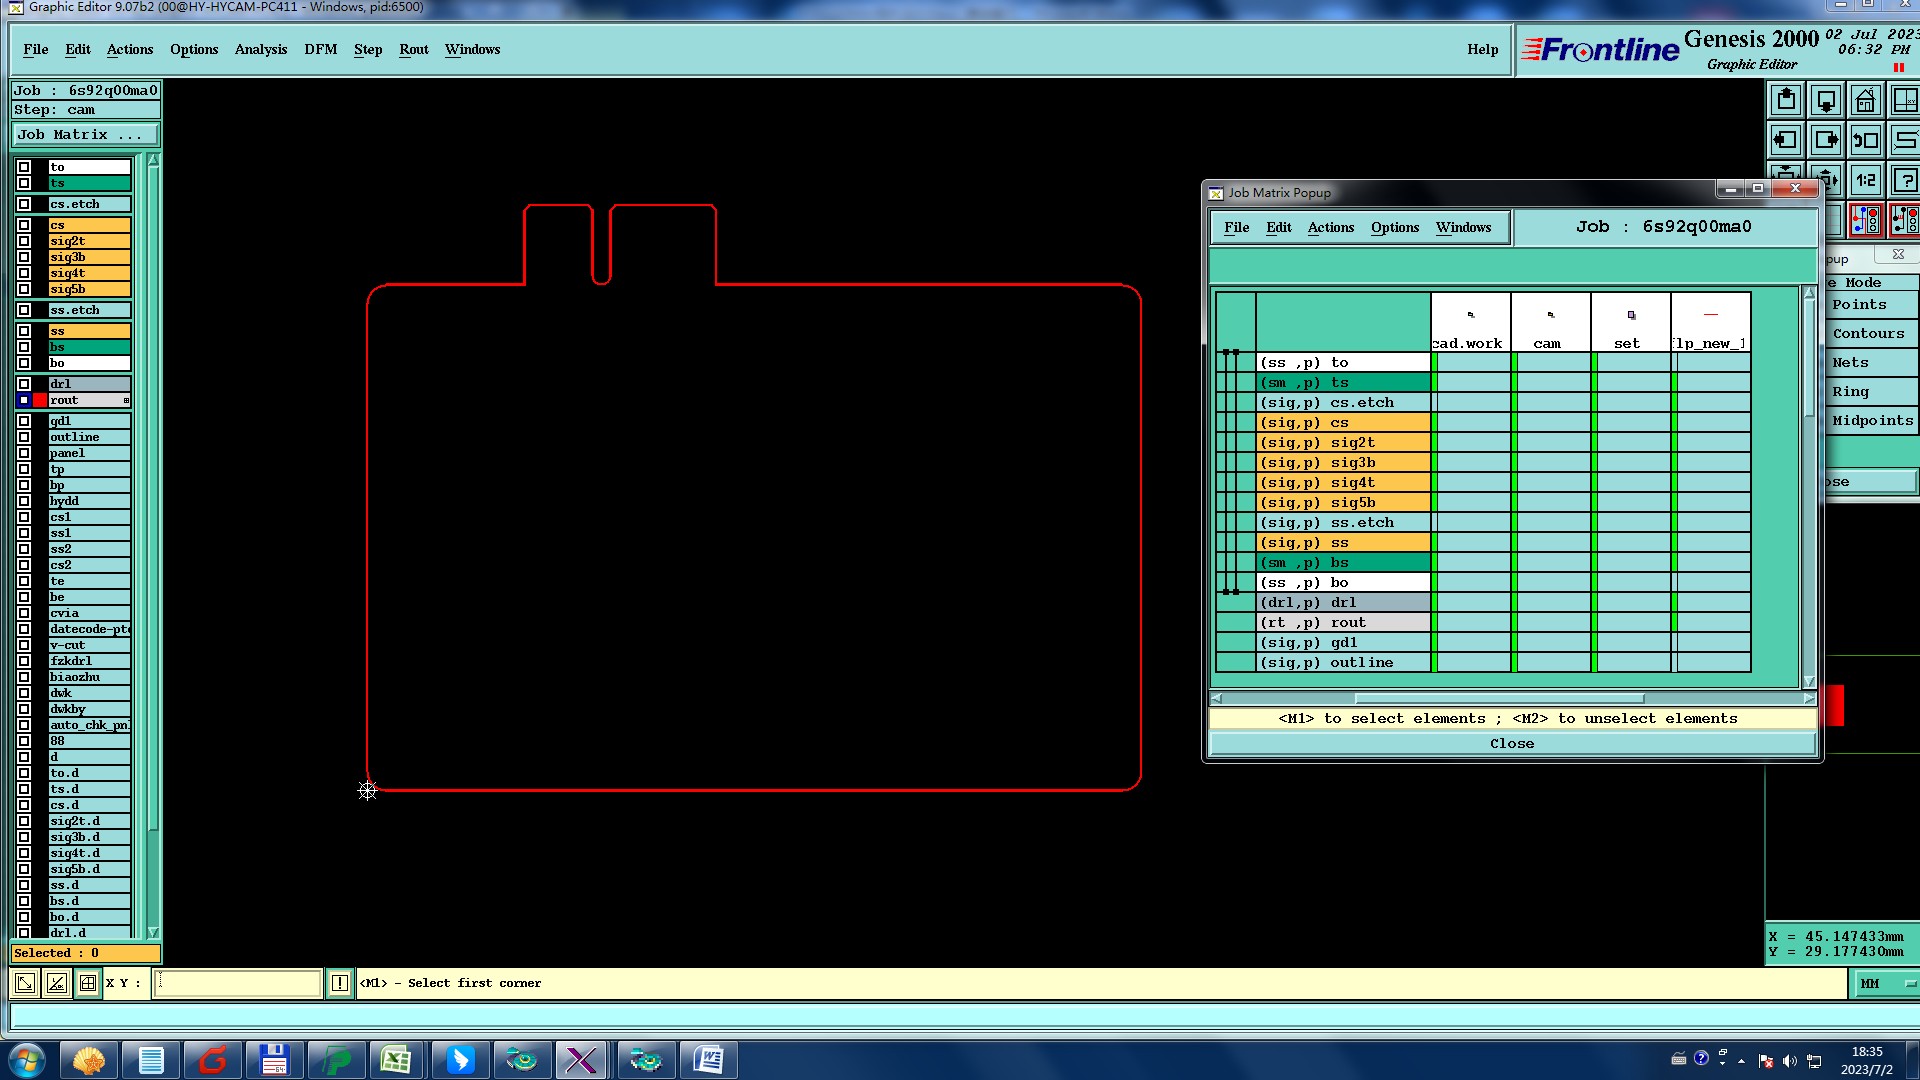Click the home view icon
Image resolution: width=1920 pixels, height=1080 pixels.
(1865, 101)
